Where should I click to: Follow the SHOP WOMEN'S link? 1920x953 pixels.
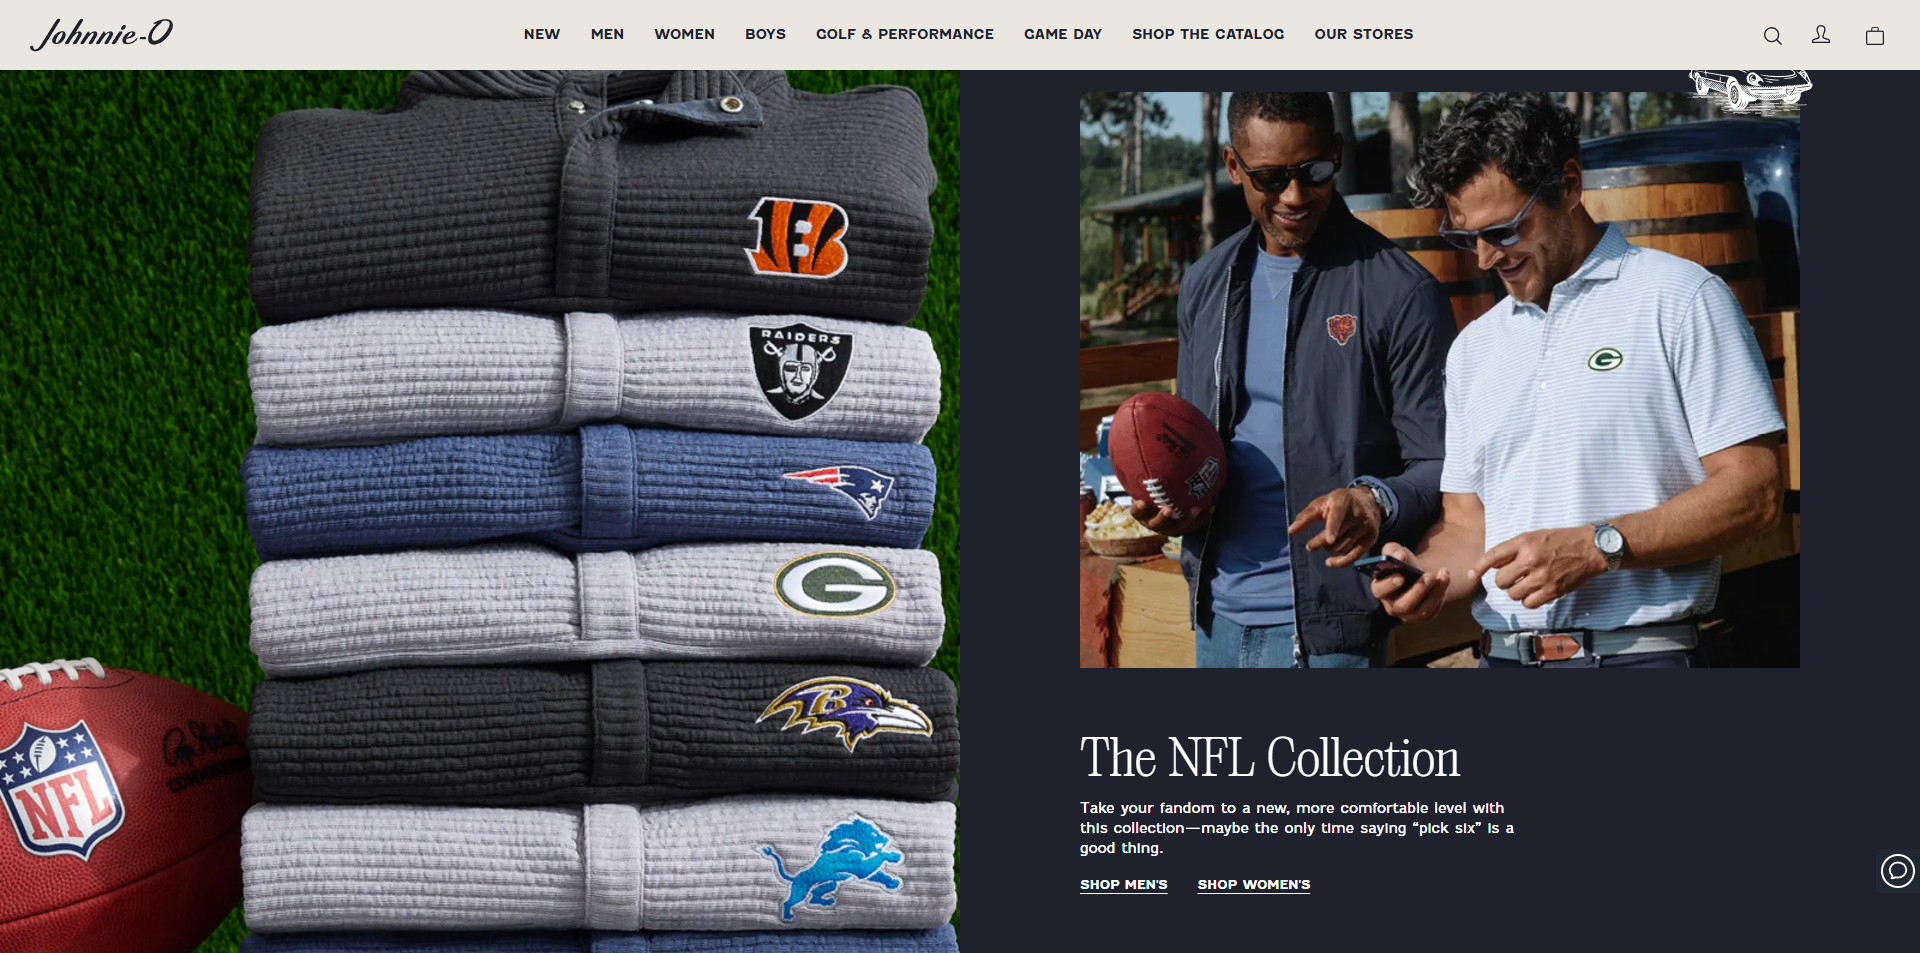(1253, 885)
